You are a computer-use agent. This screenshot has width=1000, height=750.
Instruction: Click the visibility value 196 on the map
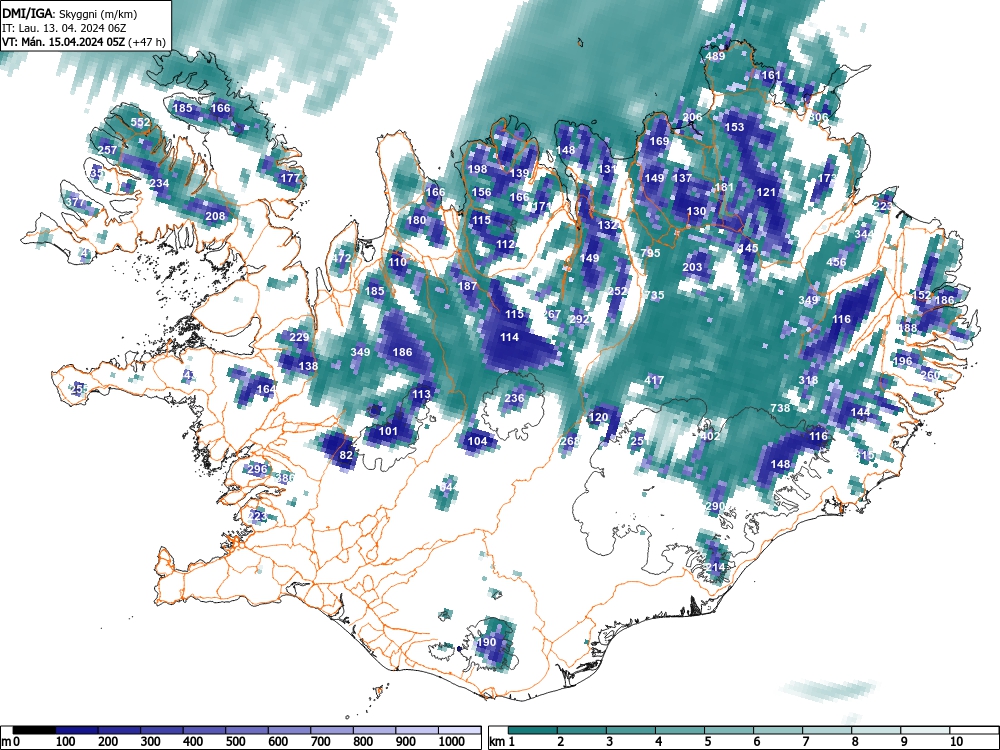pyautogui.click(x=902, y=361)
